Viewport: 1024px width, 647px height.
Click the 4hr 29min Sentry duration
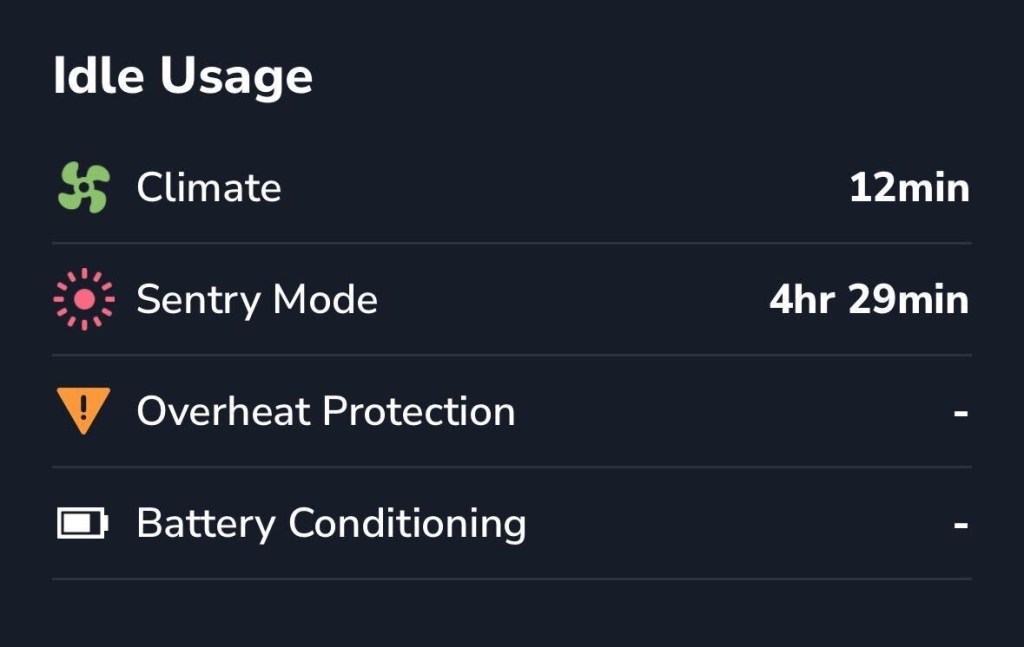point(869,300)
